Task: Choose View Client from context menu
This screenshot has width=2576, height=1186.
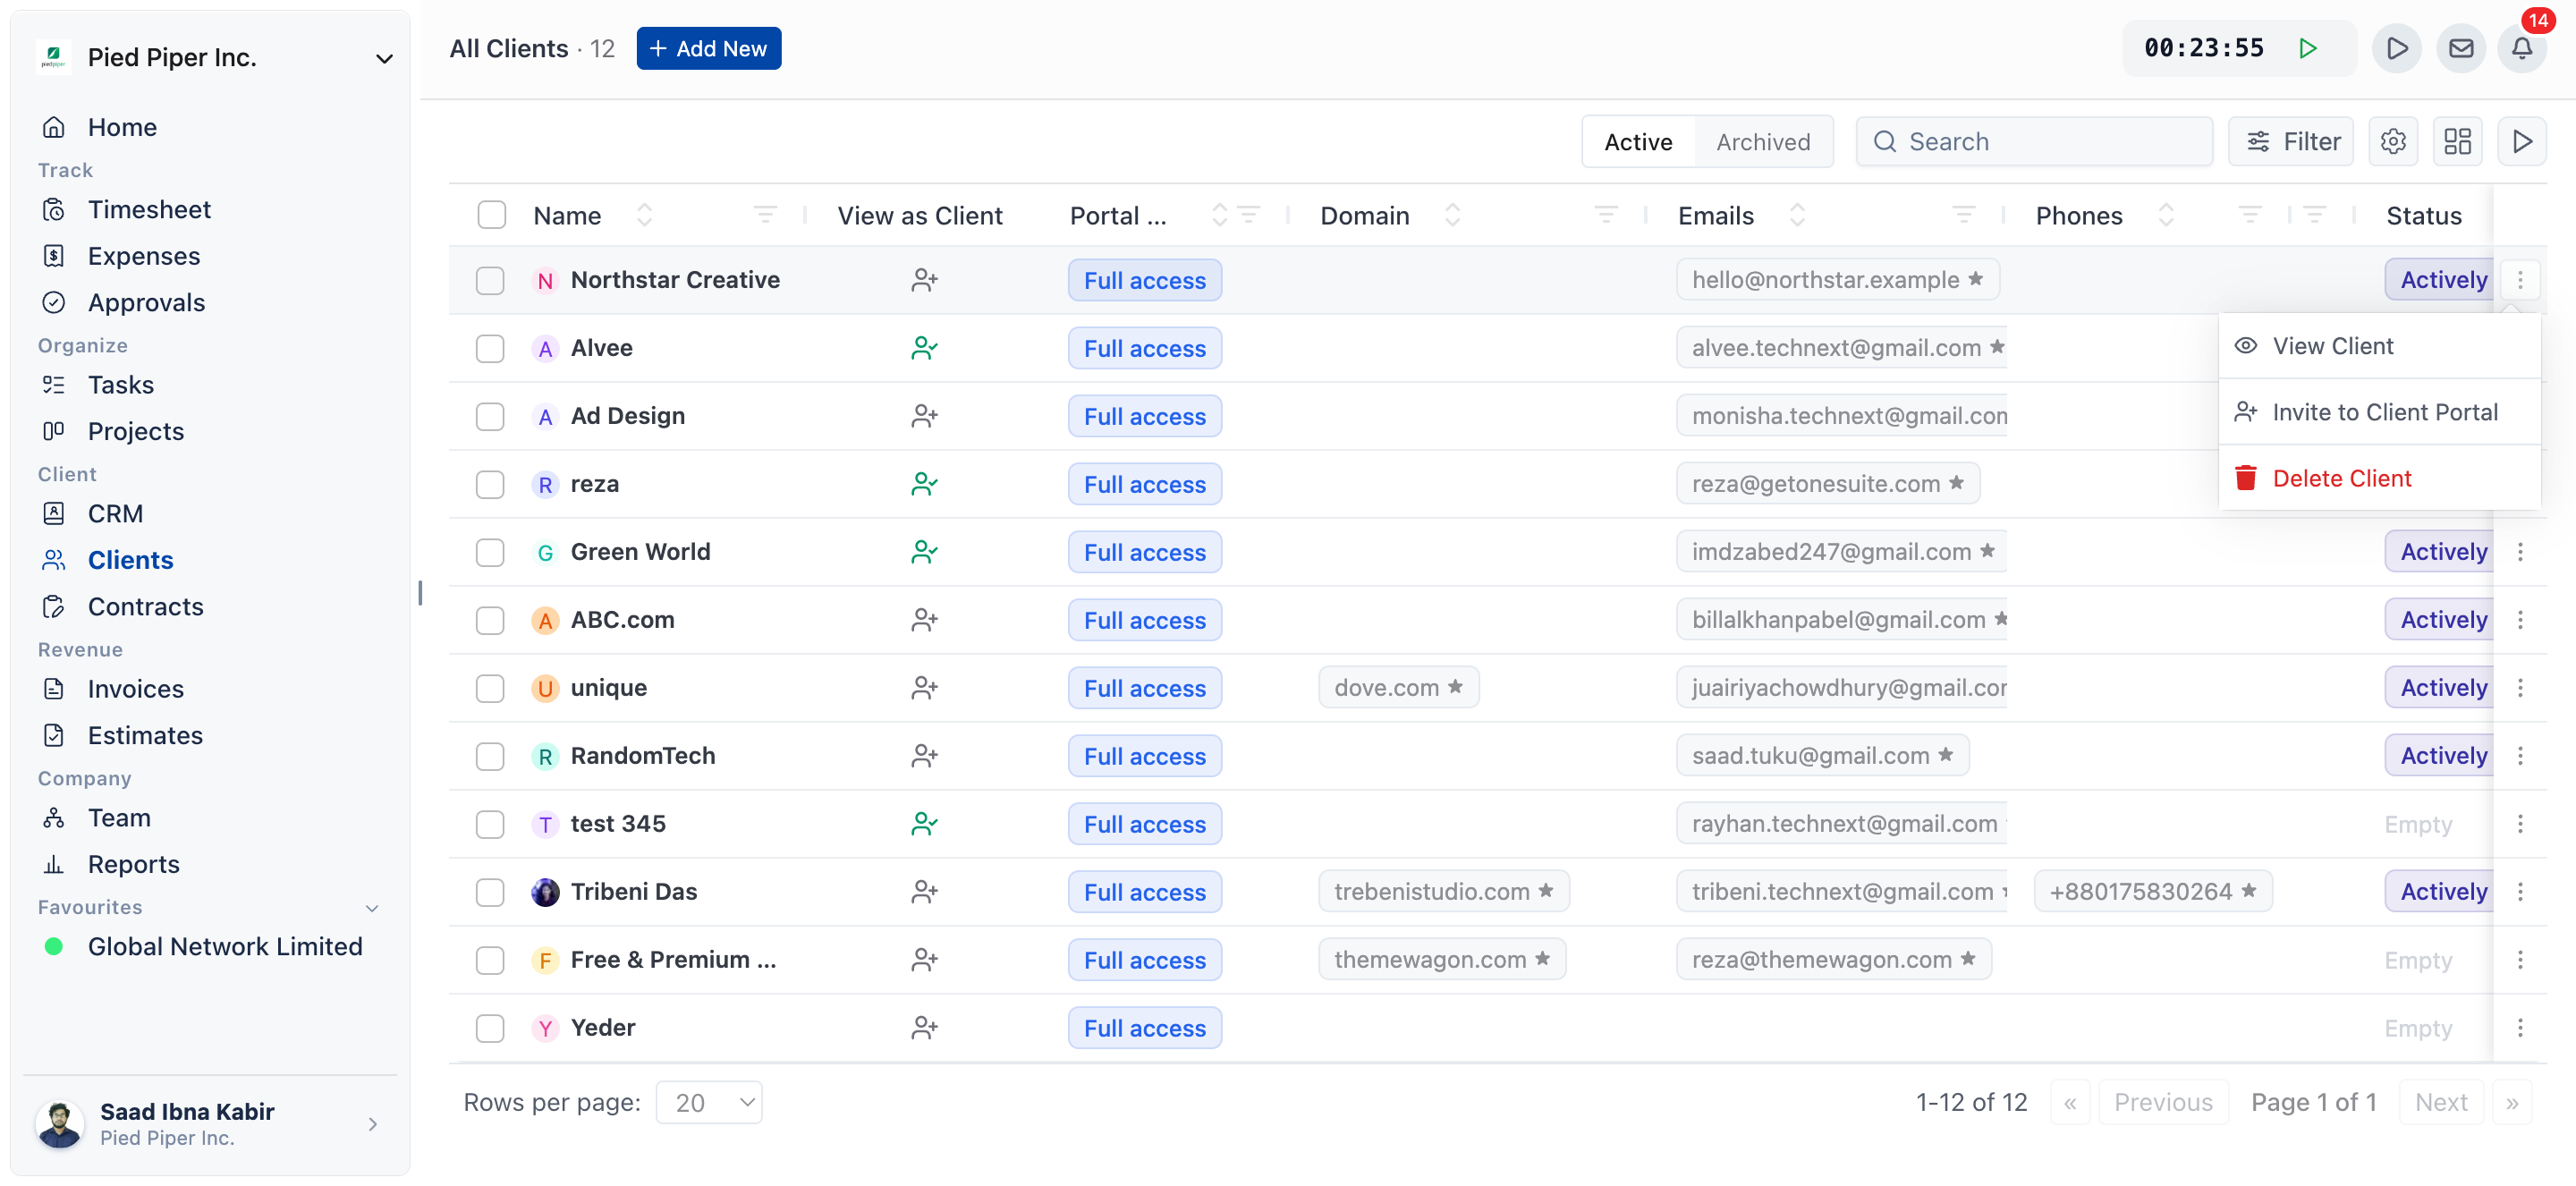Action: point(2378,346)
